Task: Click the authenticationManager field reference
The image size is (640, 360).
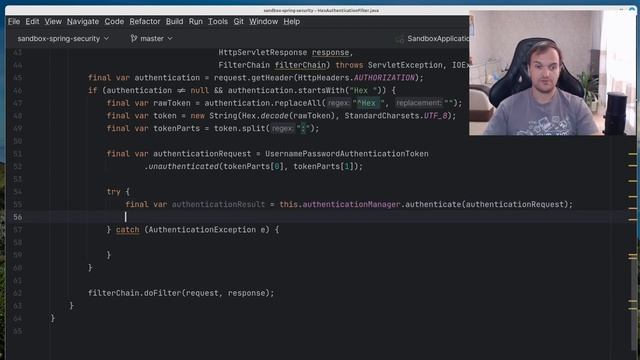Action: point(351,204)
